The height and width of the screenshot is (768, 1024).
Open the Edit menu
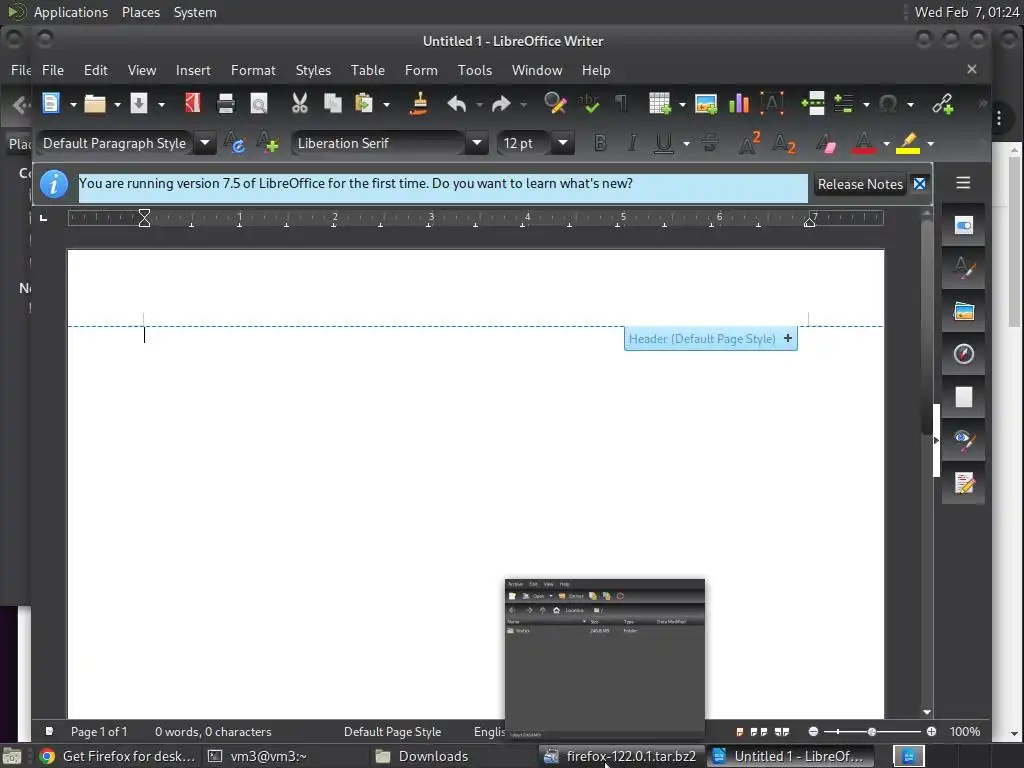(95, 70)
